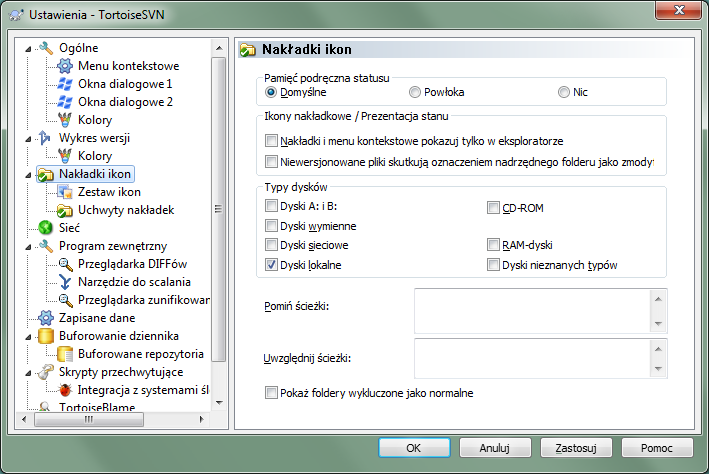Confirm settings with OK button
This screenshot has width=709, height=474.
click(414, 448)
